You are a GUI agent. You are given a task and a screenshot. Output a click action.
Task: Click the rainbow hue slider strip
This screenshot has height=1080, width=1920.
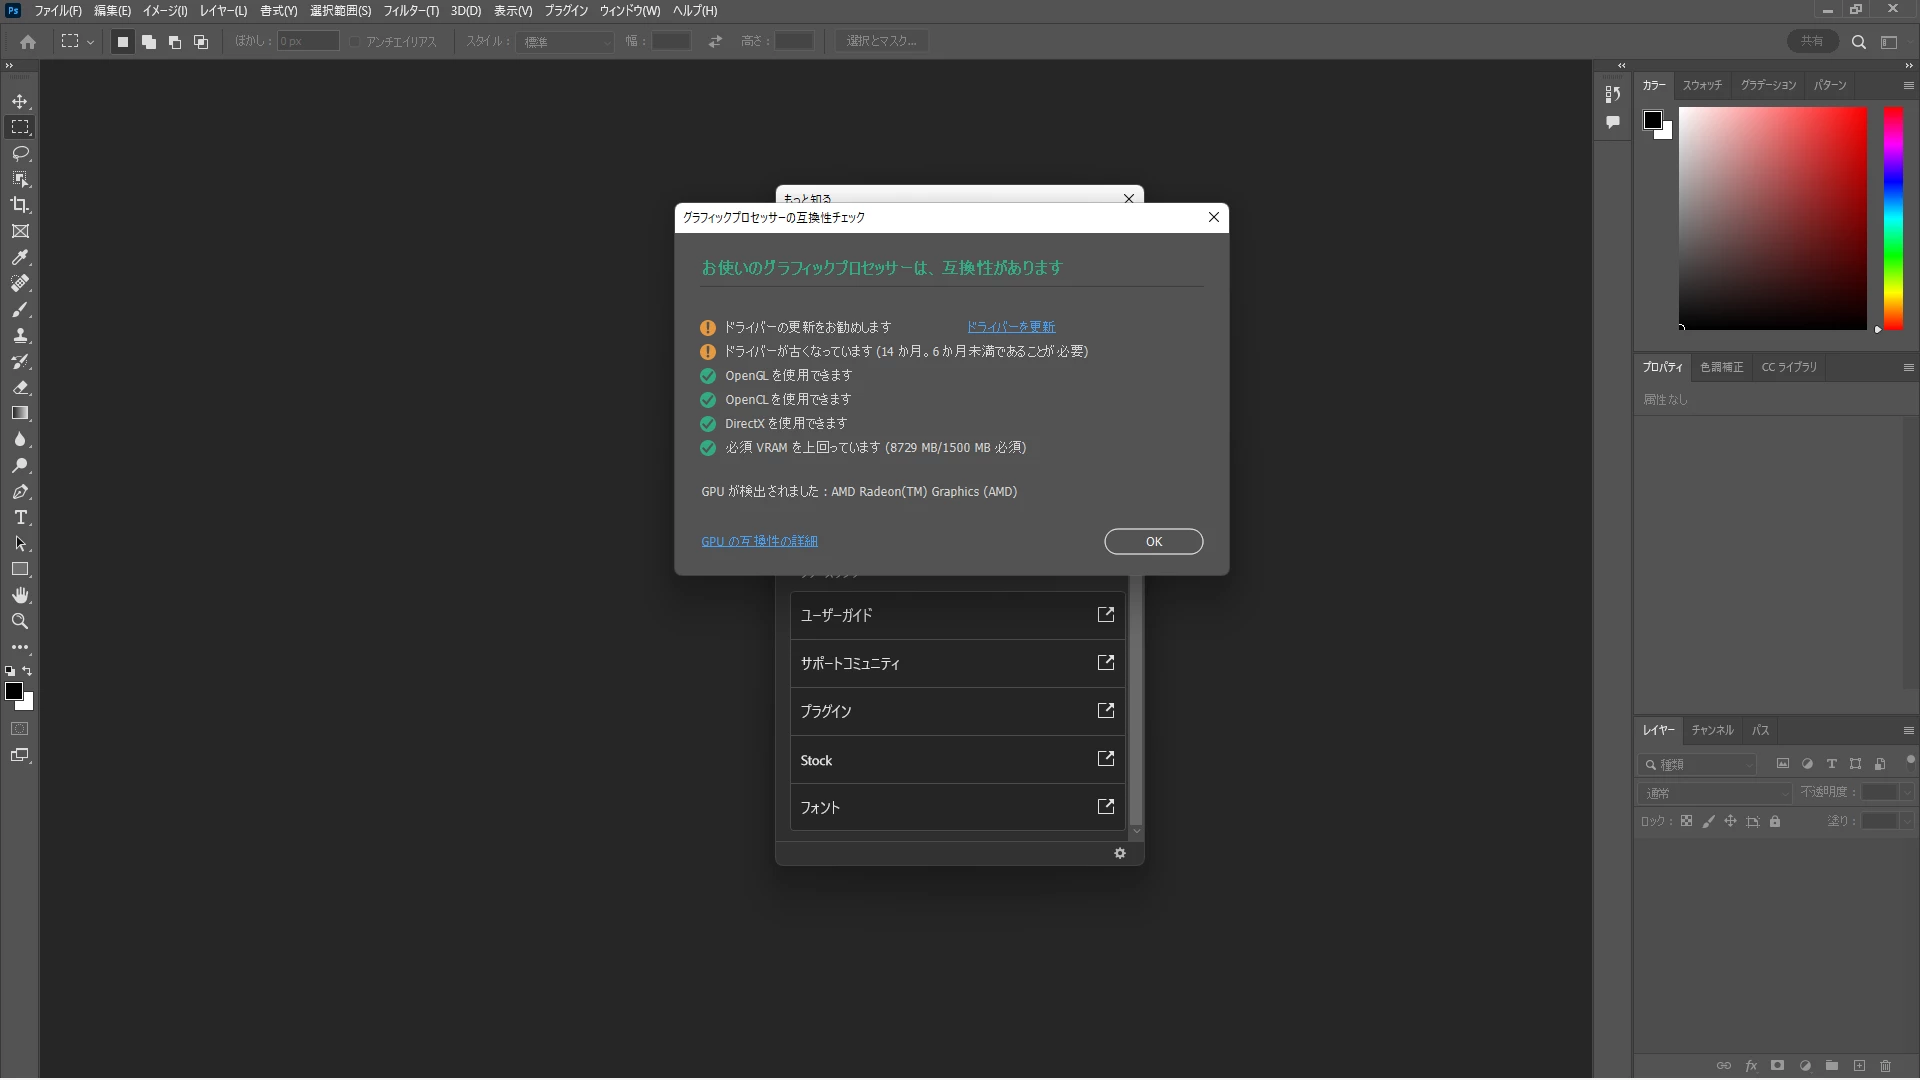[1893, 218]
